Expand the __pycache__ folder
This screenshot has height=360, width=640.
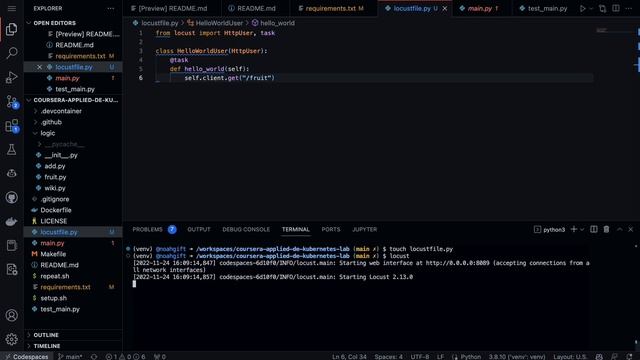[64, 144]
